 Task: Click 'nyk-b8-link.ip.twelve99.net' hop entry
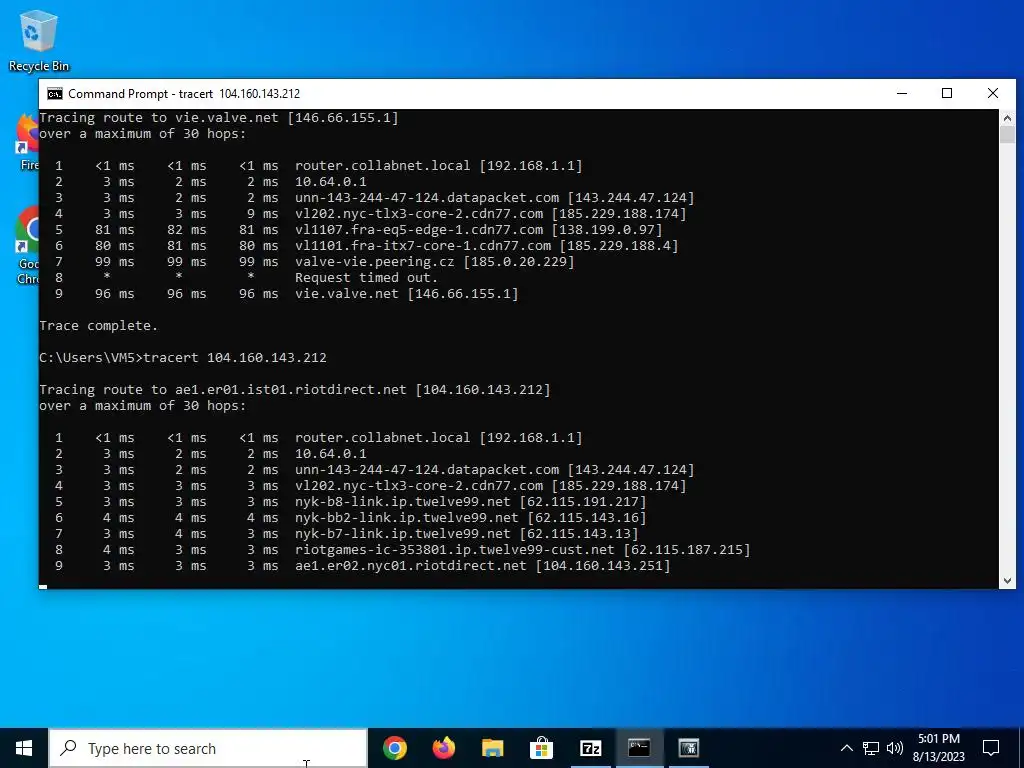point(402,502)
